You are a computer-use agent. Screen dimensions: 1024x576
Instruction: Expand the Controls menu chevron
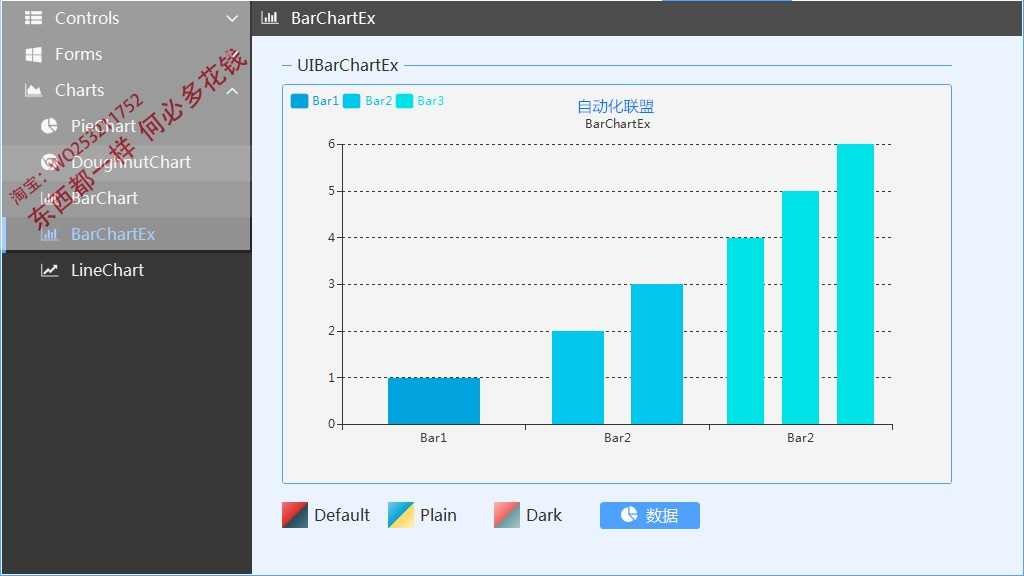(232, 18)
